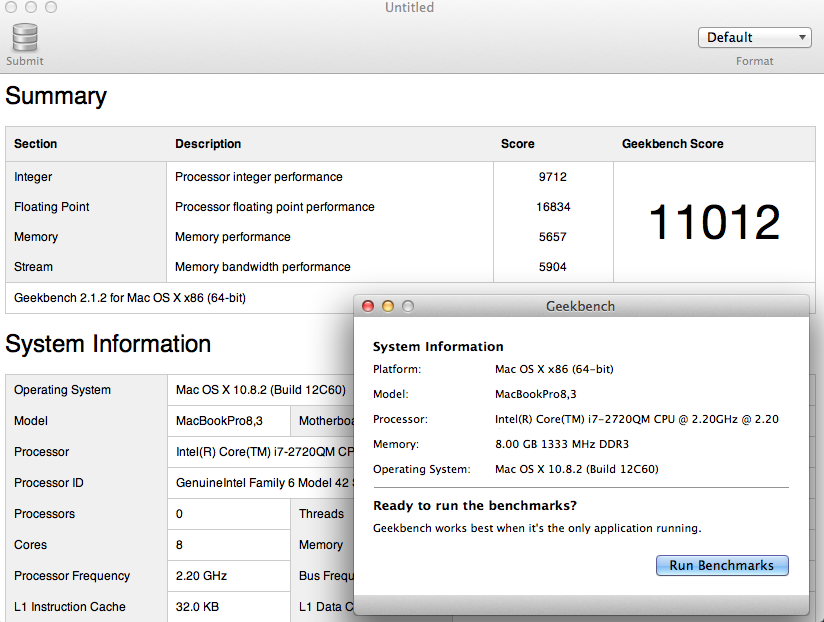Click the Threads label

point(321,514)
